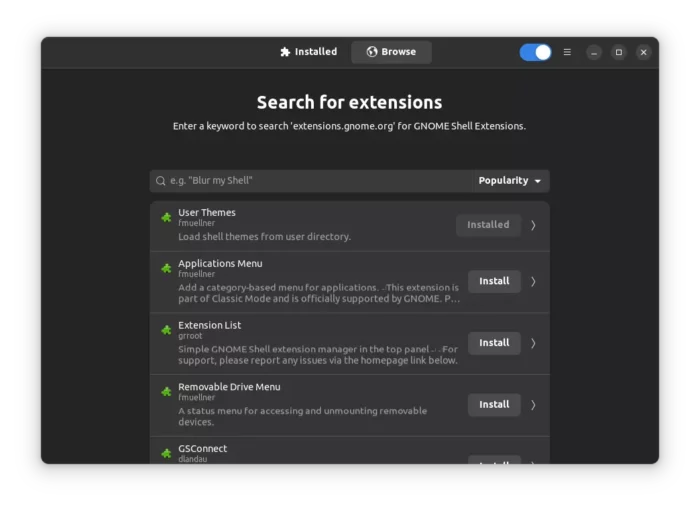Click author name dlandau
Image resolution: width=700 pixels, height=509 pixels.
click(x=192, y=459)
